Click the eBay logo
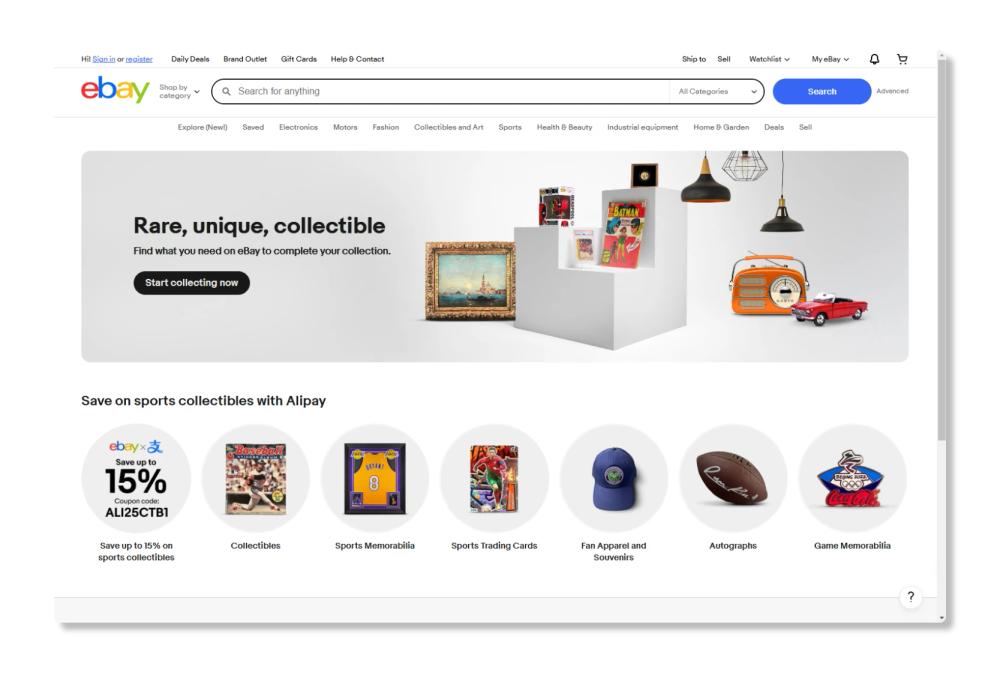This screenshot has width=1000, height=673. point(115,90)
